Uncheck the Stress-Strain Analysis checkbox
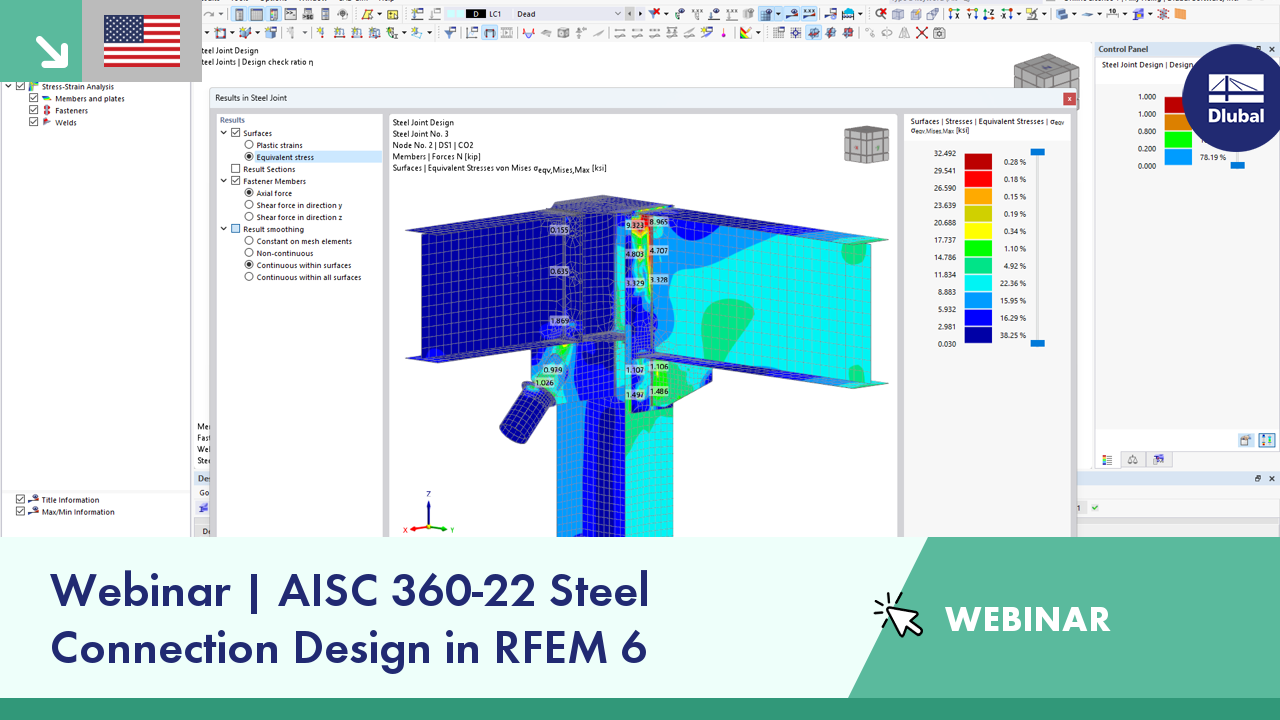Image resolution: width=1280 pixels, height=720 pixels. coord(21,86)
